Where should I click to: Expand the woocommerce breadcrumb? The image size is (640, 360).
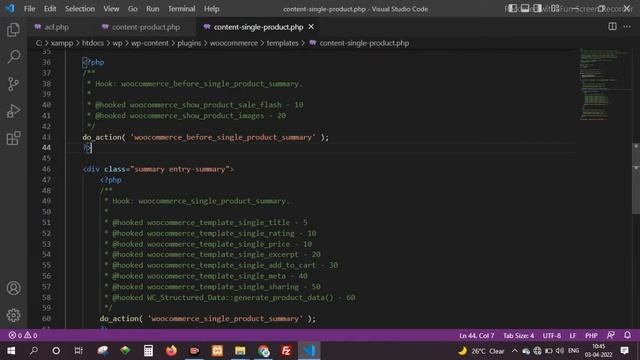click(x=233, y=43)
